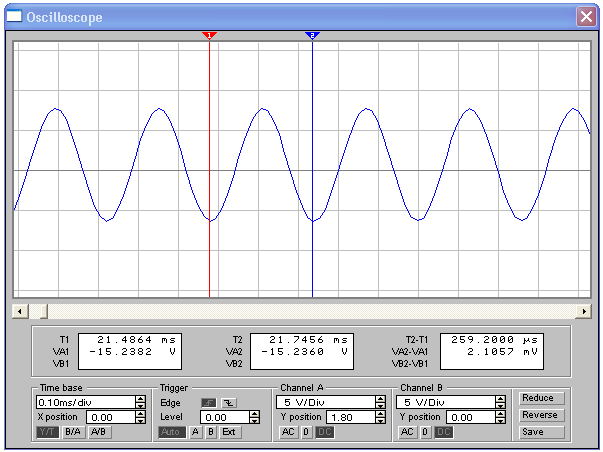Decrease Channel A Y position
Screen dimensions: 603x452
pos(381,420)
